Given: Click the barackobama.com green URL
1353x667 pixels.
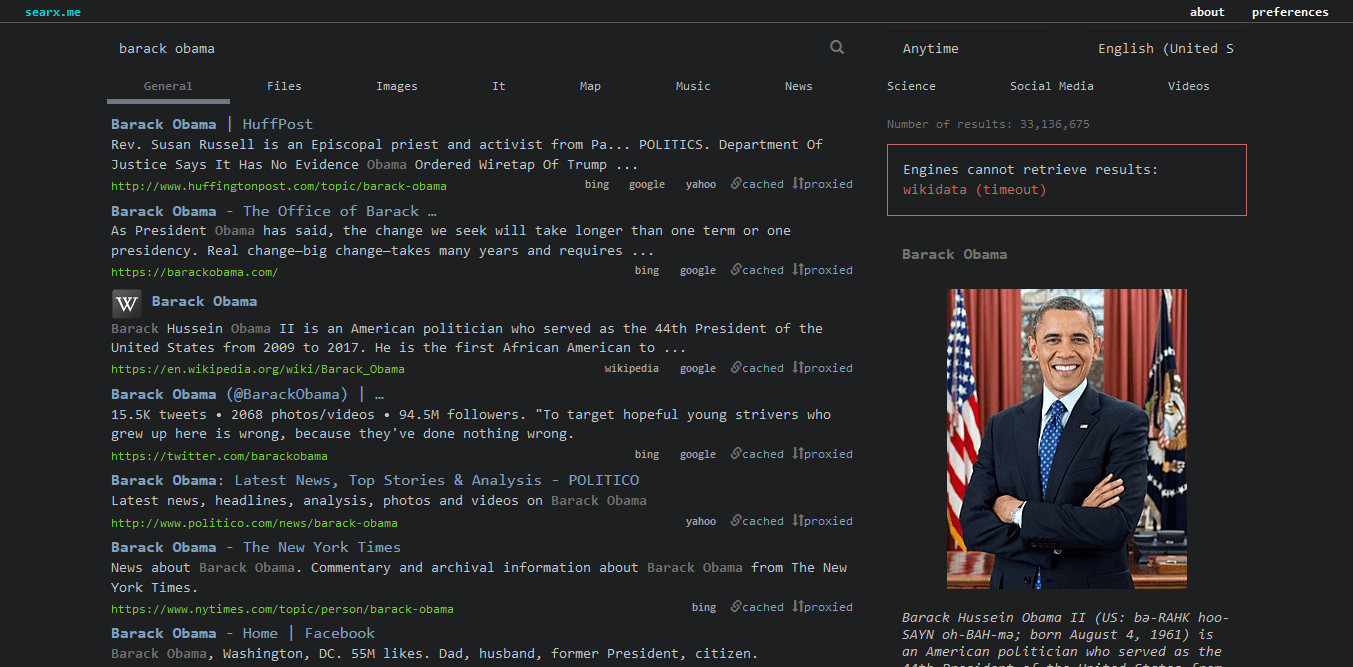Looking at the screenshot, I should tap(195, 272).
